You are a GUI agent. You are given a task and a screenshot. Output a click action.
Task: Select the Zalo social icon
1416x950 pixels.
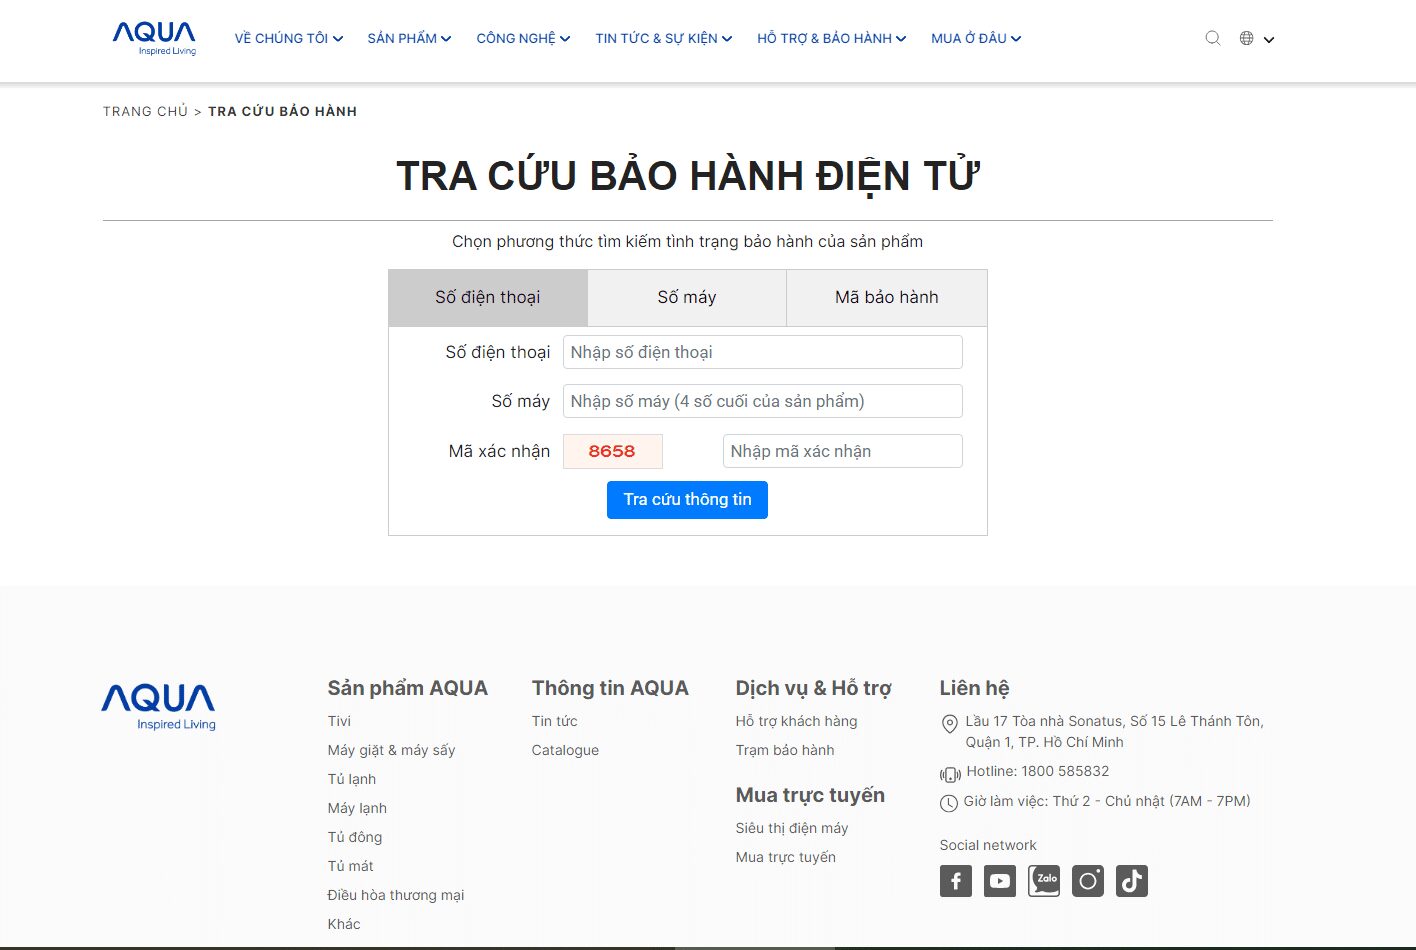[x=1043, y=881]
